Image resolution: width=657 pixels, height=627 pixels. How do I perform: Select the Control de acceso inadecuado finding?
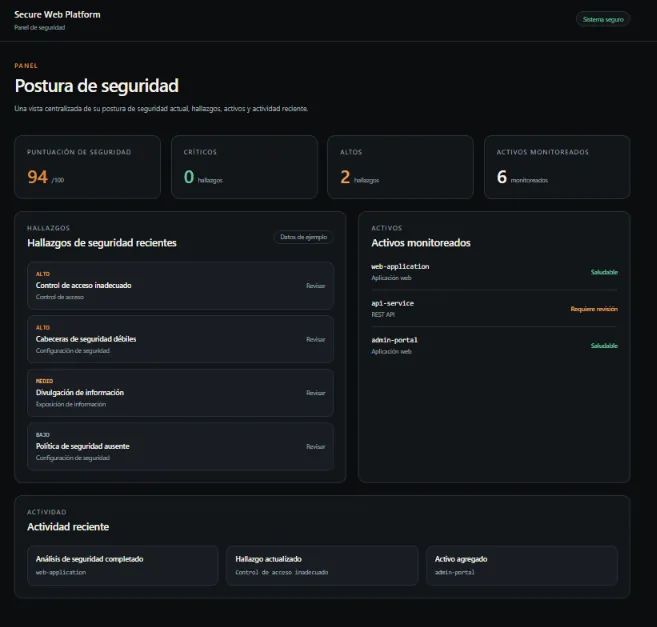(180, 286)
